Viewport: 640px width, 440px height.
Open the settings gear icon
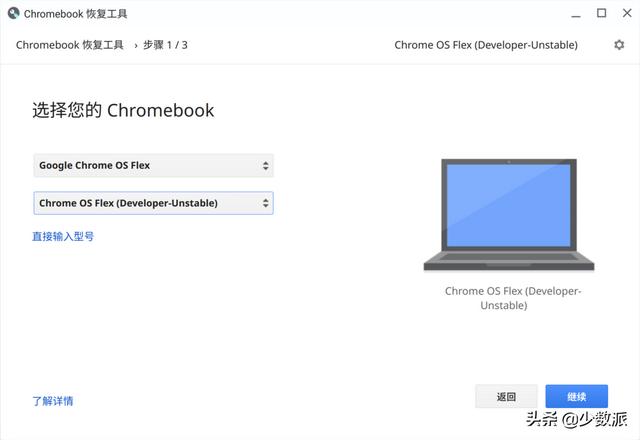tap(619, 45)
